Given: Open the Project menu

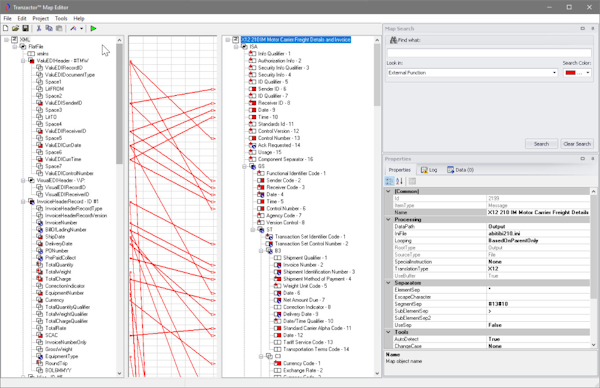Looking at the screenshot, I should [41, 18].
